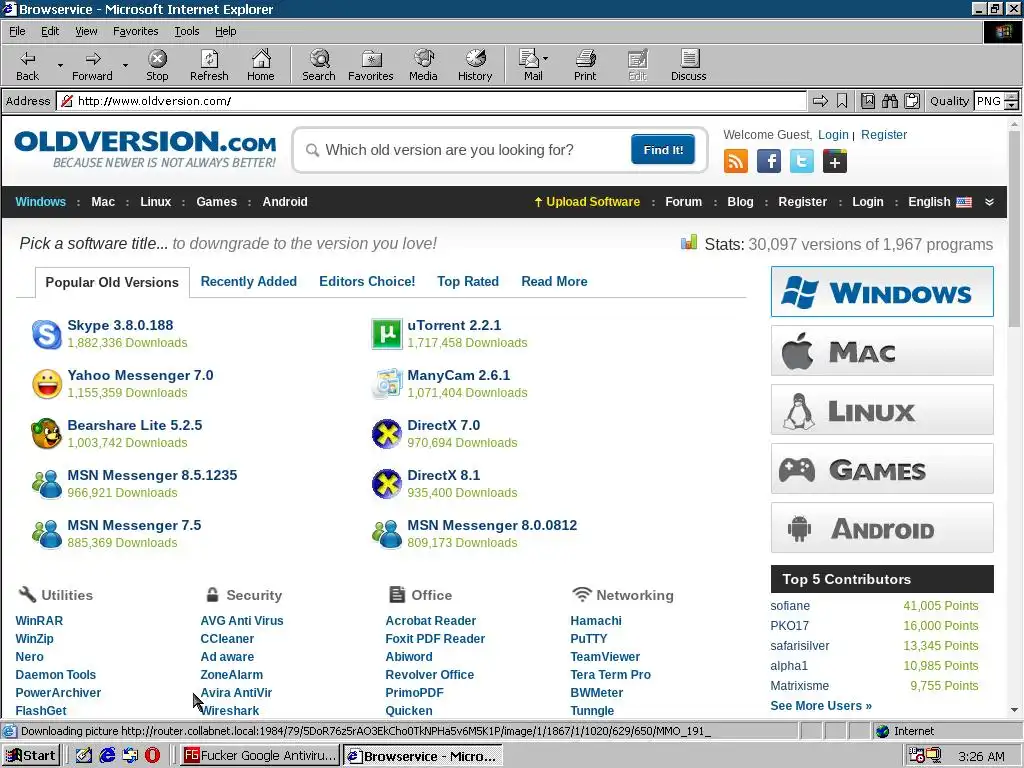Click the Yahoo Messenger smiley icon
Screen dimensions: 1024x768
tap(46, 384)
